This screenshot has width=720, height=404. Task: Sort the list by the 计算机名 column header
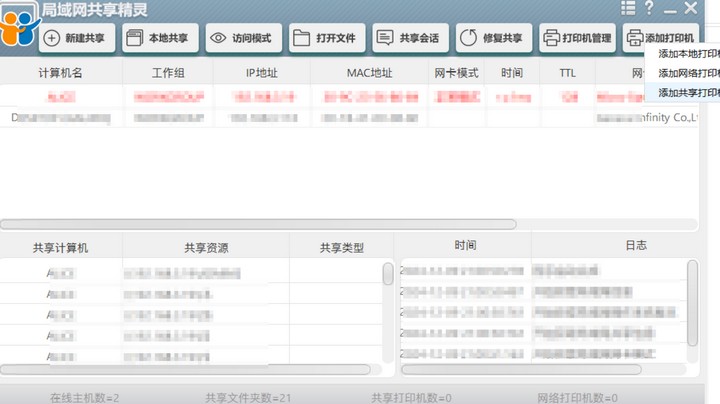tap(60, 73)
